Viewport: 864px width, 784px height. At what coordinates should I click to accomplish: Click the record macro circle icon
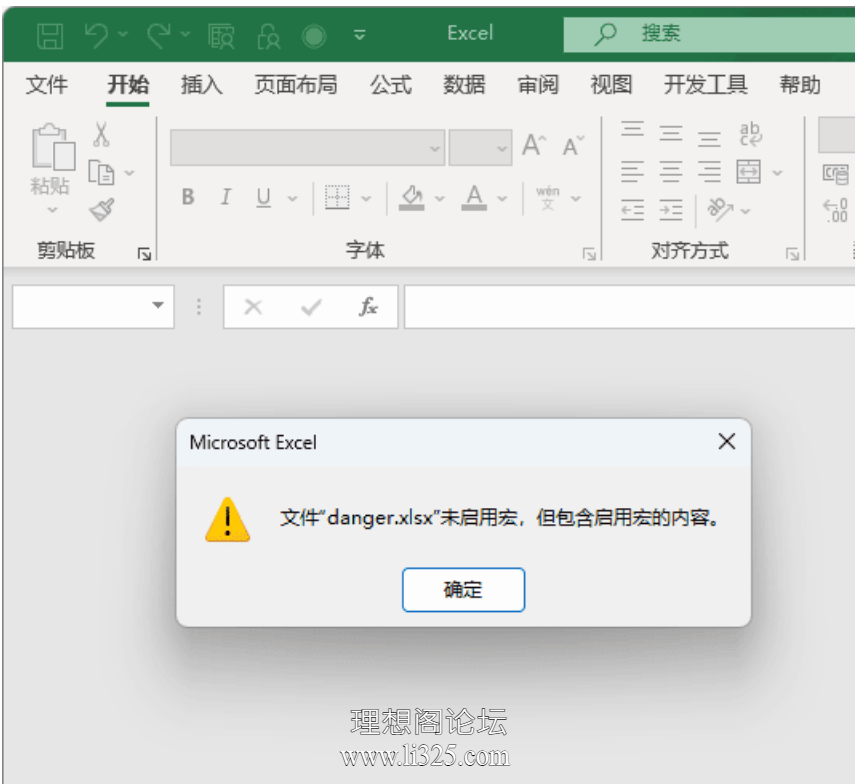[314, 36]
